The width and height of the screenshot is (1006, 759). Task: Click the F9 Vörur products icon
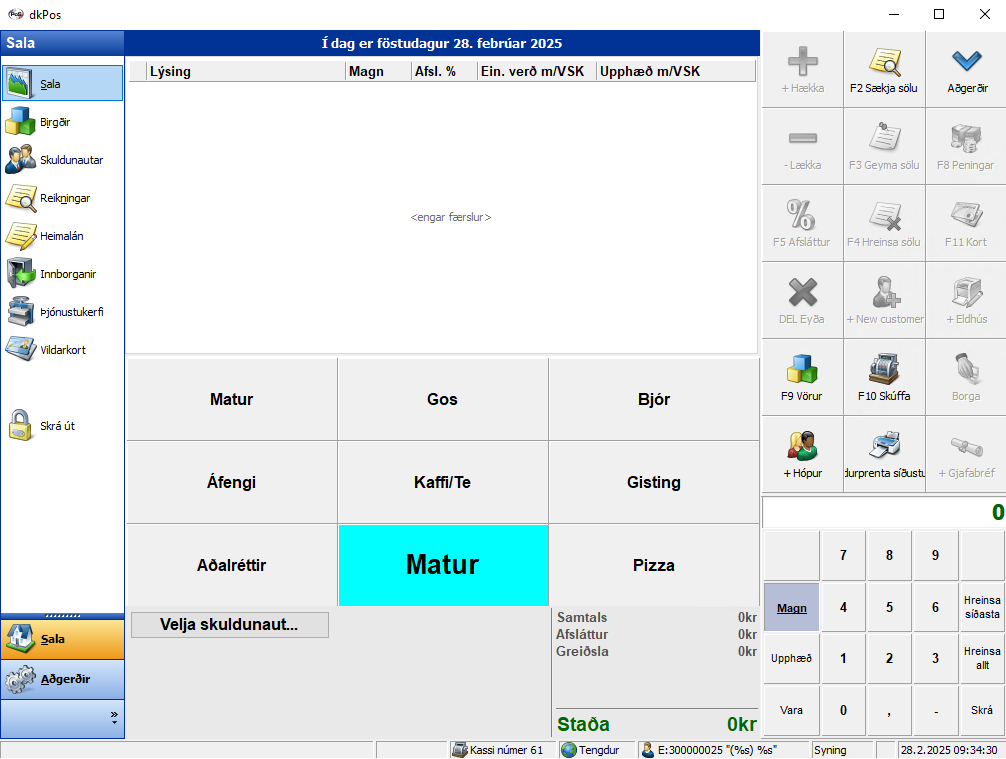(802, 370)
